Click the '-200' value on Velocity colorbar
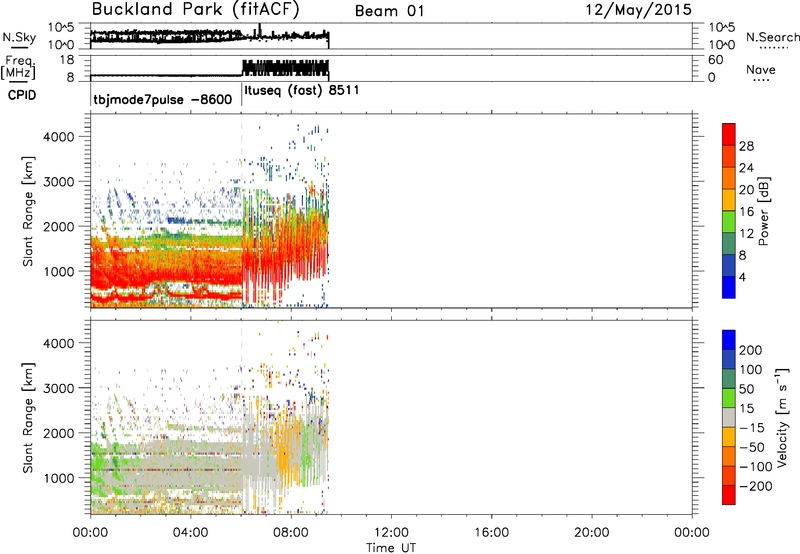This screenshot has height=554, width=800. tap(756, 486)
